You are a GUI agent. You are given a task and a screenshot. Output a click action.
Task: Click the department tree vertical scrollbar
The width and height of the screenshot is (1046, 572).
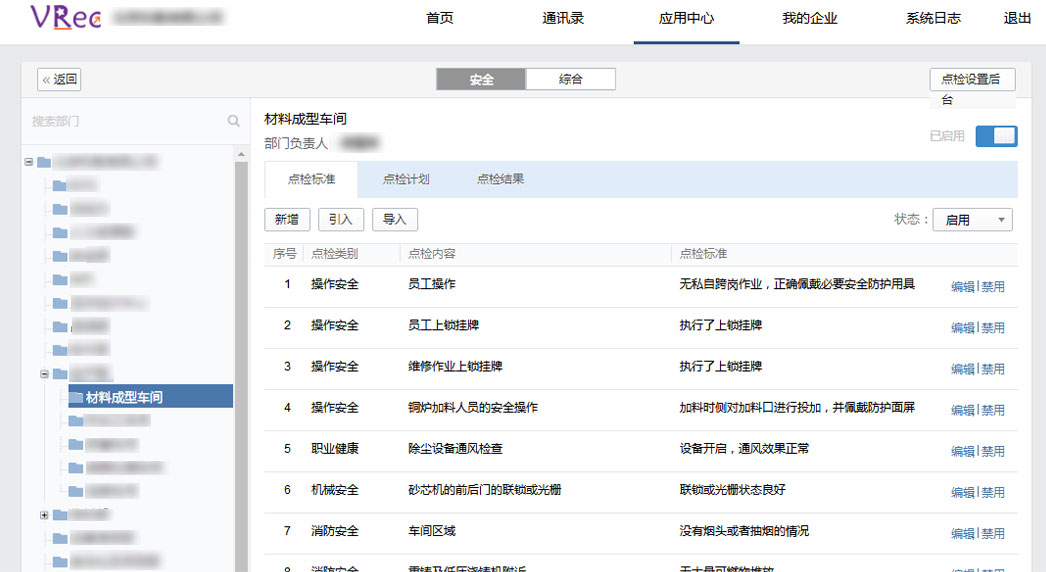pyautogui.click(x=241, y=366)
